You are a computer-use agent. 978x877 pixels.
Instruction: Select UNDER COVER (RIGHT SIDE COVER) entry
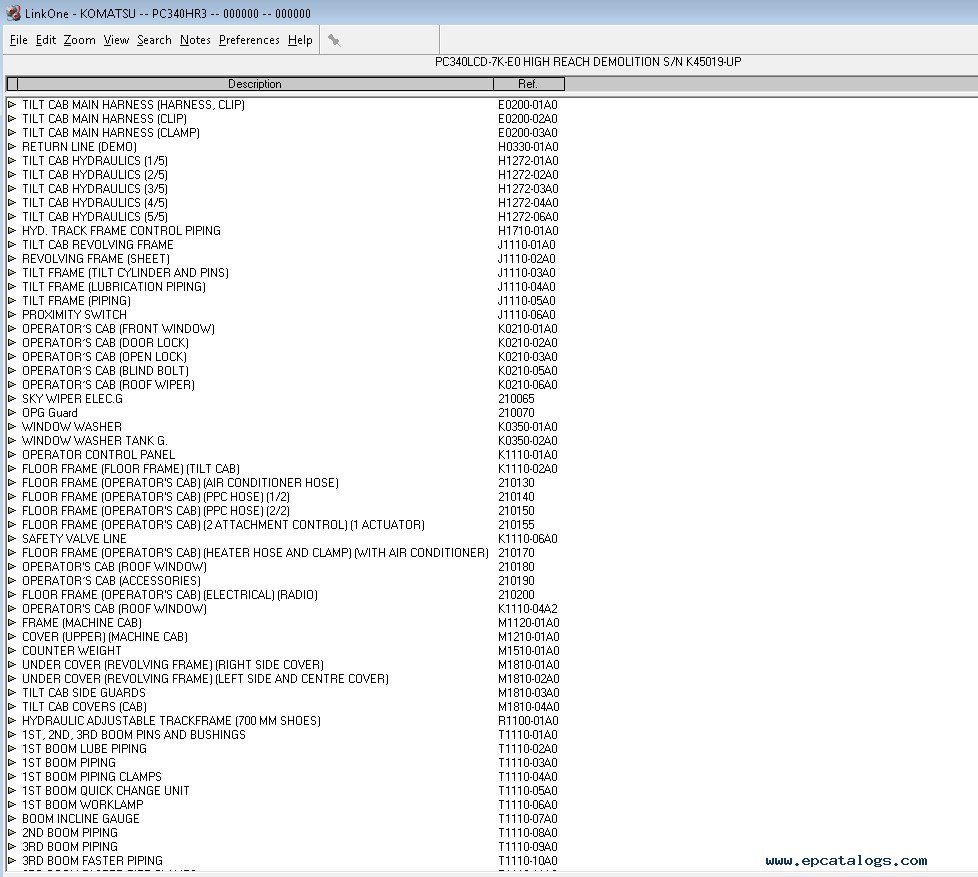(173, 665)
